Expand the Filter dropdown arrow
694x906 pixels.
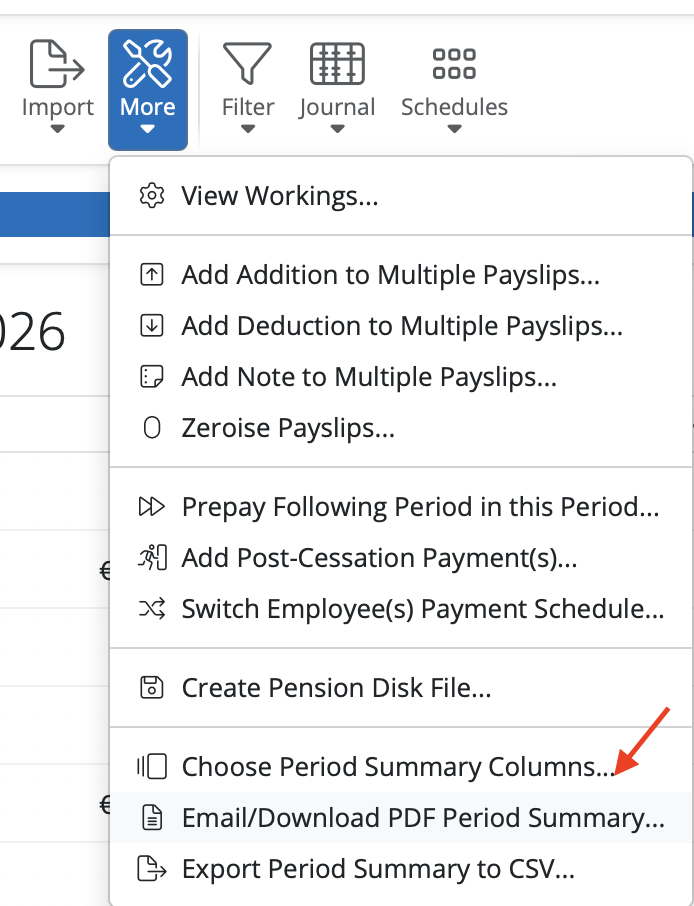(x=247, y=129)
